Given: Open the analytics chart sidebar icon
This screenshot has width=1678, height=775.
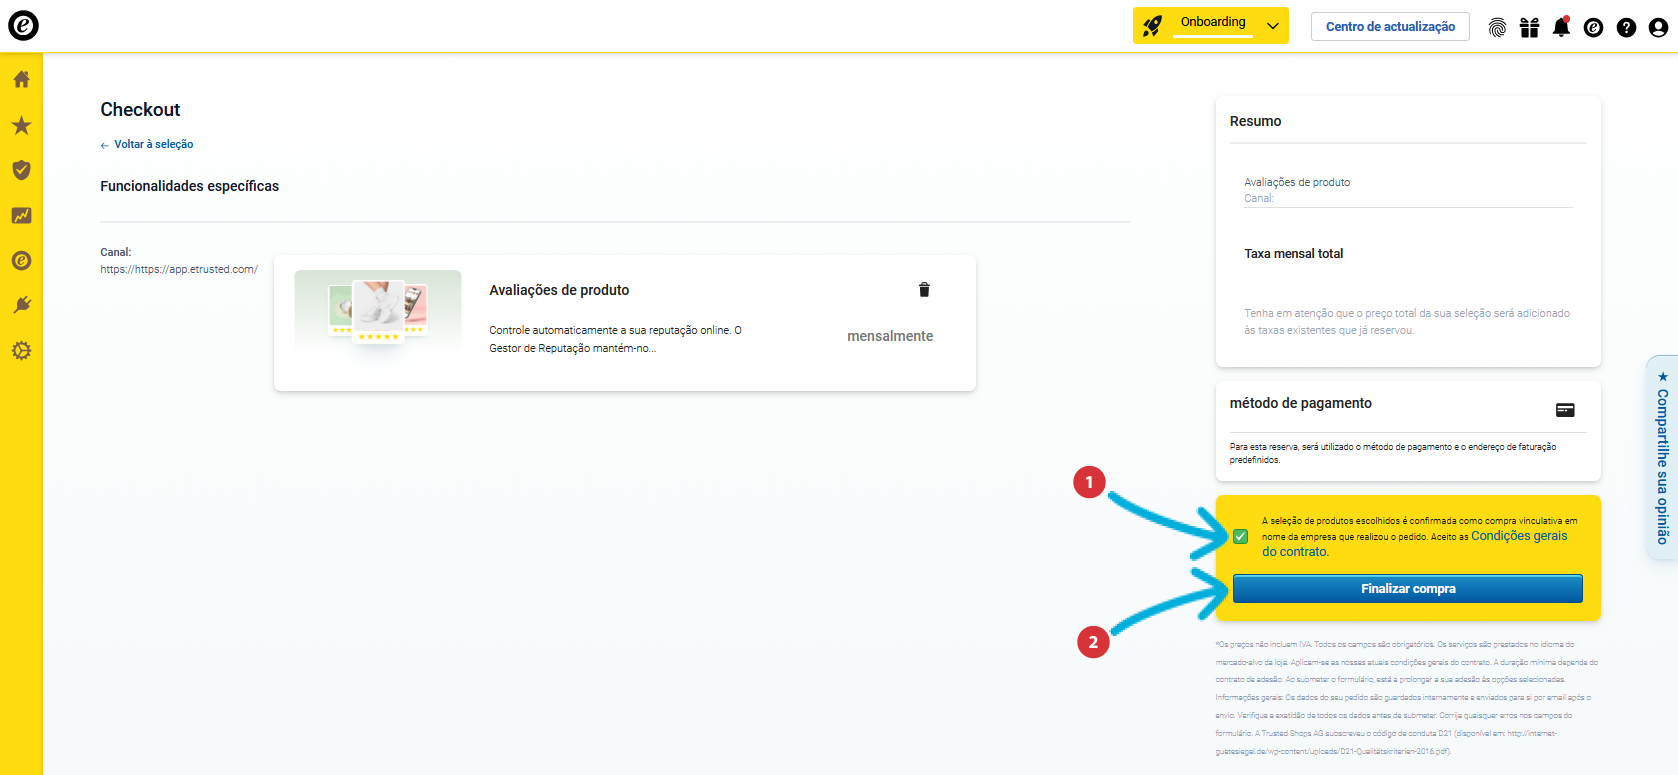Looking at the screenshot, I should pos(21,215).
